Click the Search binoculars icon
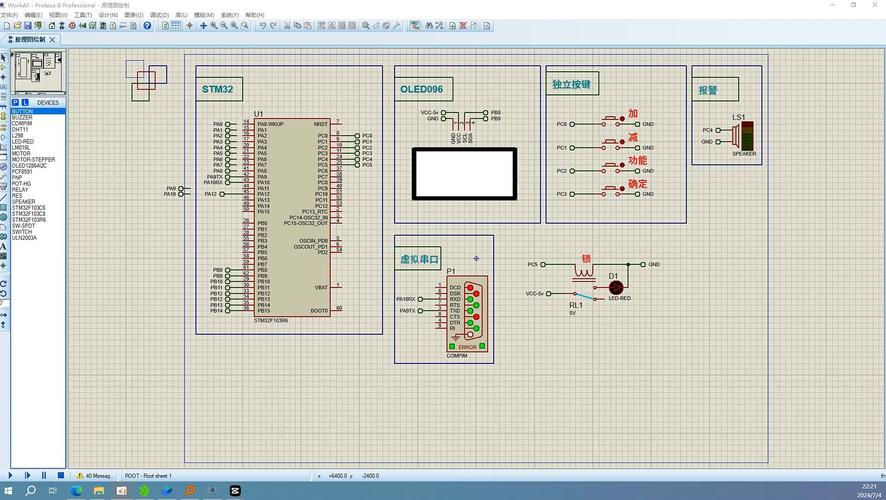Image resolution: width=886 pixels, height=500 pixels. [x=429, y=25]
